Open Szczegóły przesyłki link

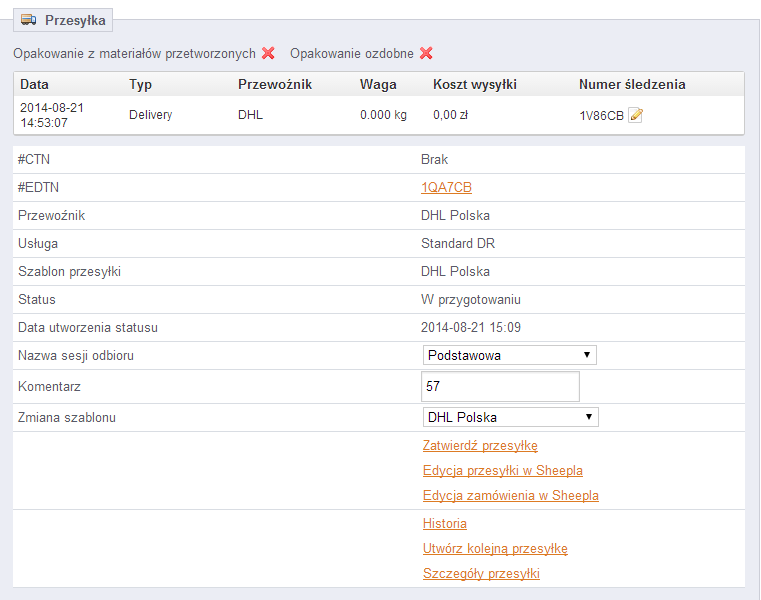(481, 573)
